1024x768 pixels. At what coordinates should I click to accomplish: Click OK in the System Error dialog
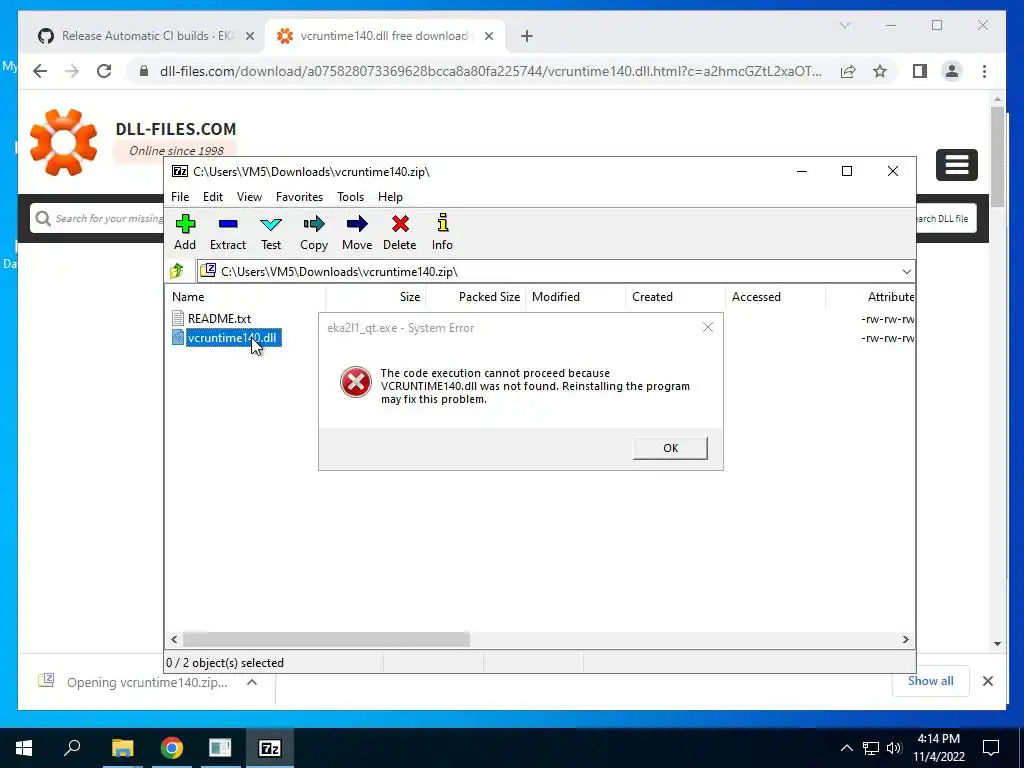(670, 448)
